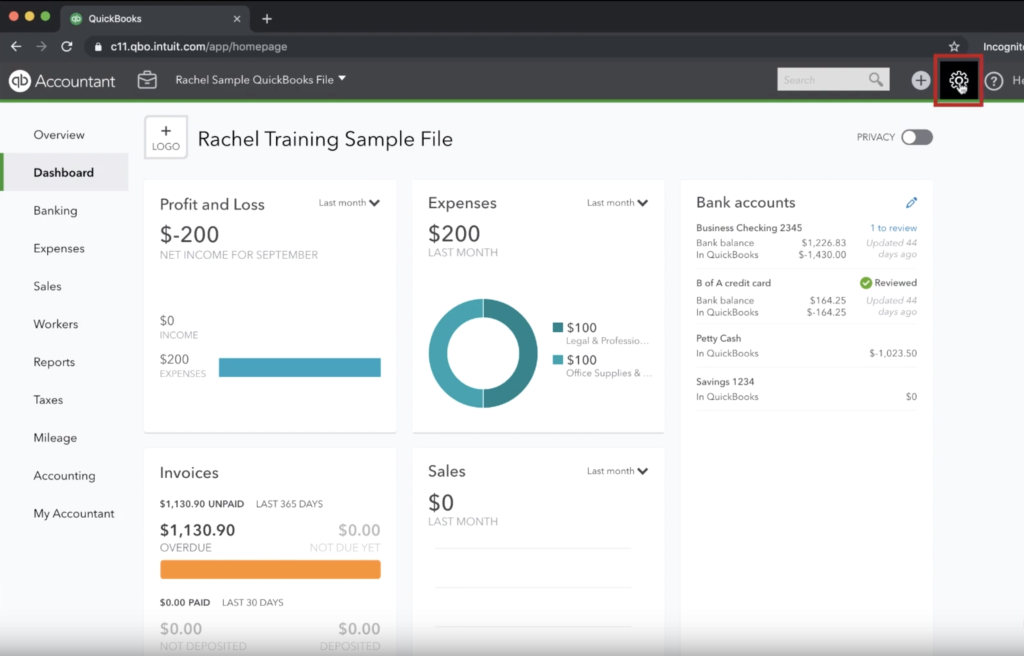Click the $0 Sales last month amount

point(441,502)
